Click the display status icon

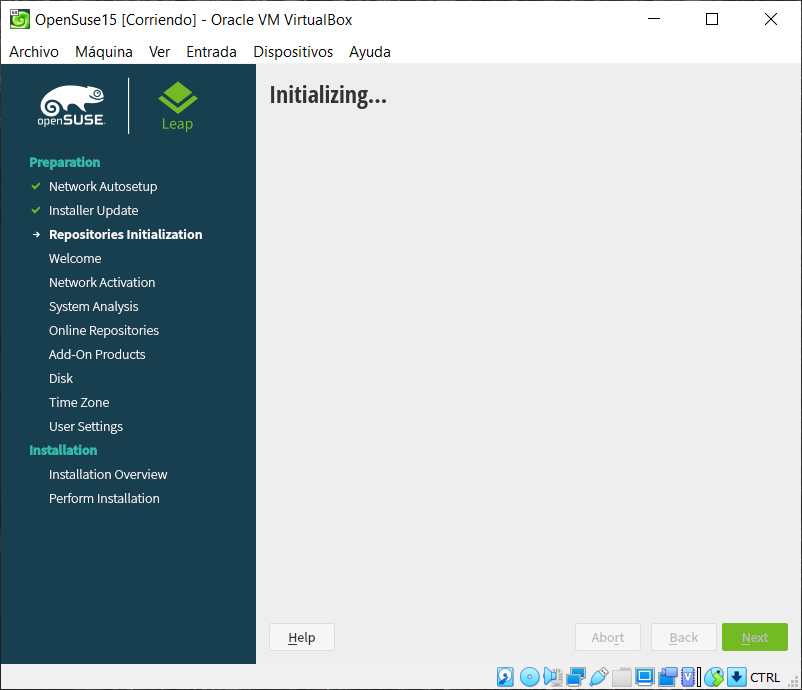(x=644, y=677)
